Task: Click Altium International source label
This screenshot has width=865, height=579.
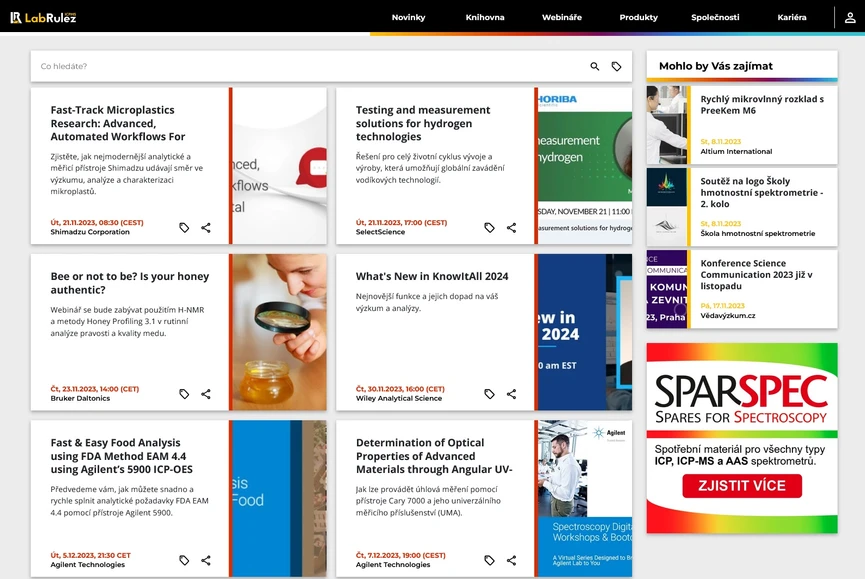Action: click(736, 152)
